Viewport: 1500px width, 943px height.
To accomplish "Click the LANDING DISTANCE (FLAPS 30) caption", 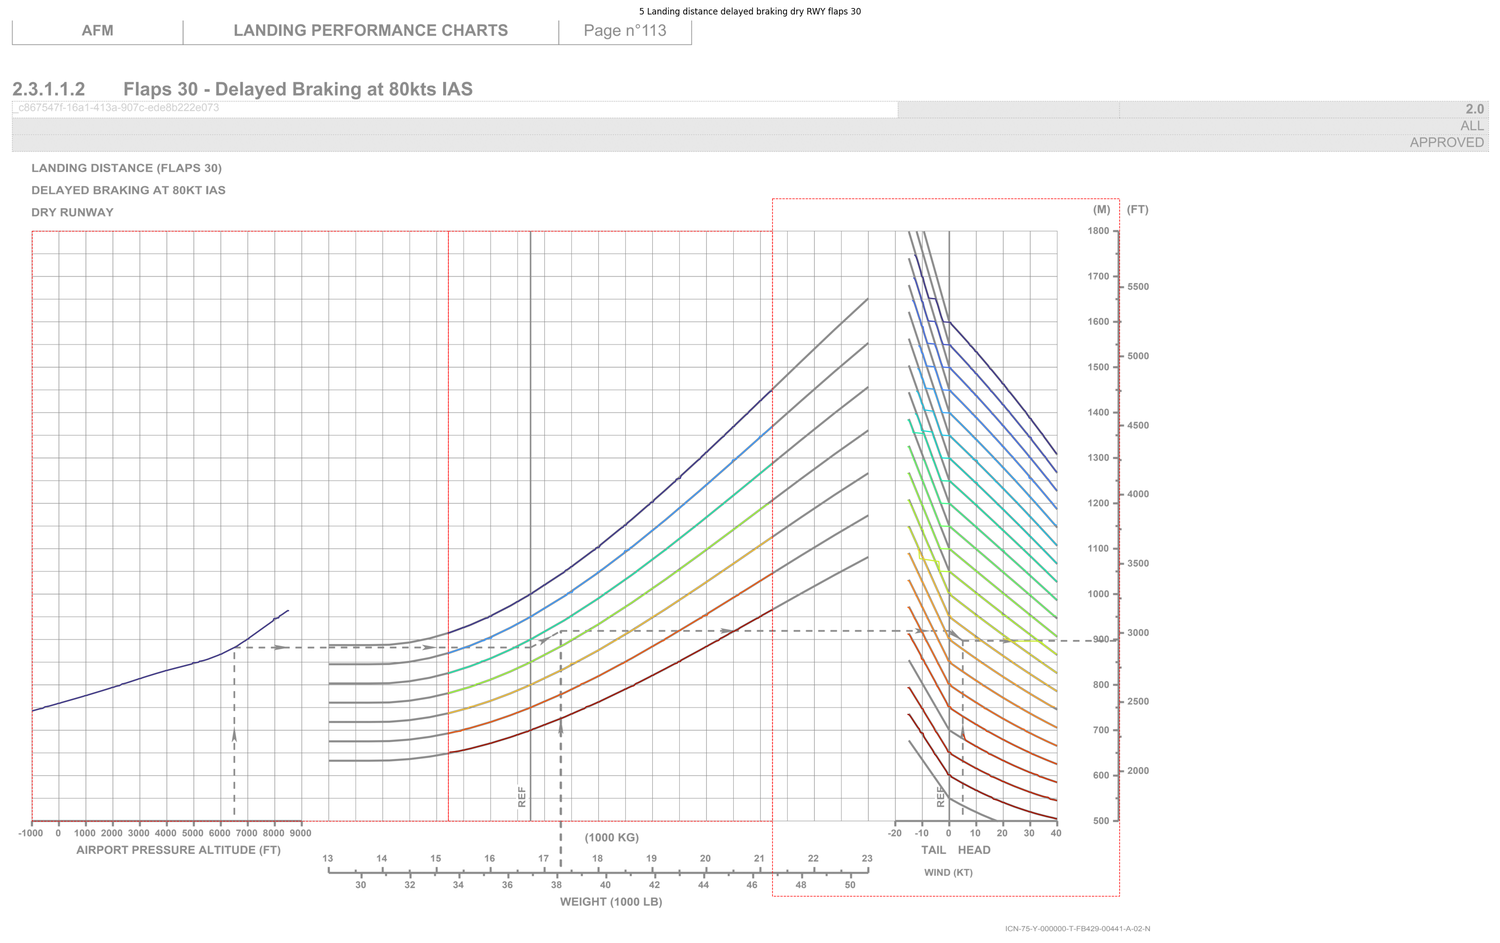I will coord(127,168).
